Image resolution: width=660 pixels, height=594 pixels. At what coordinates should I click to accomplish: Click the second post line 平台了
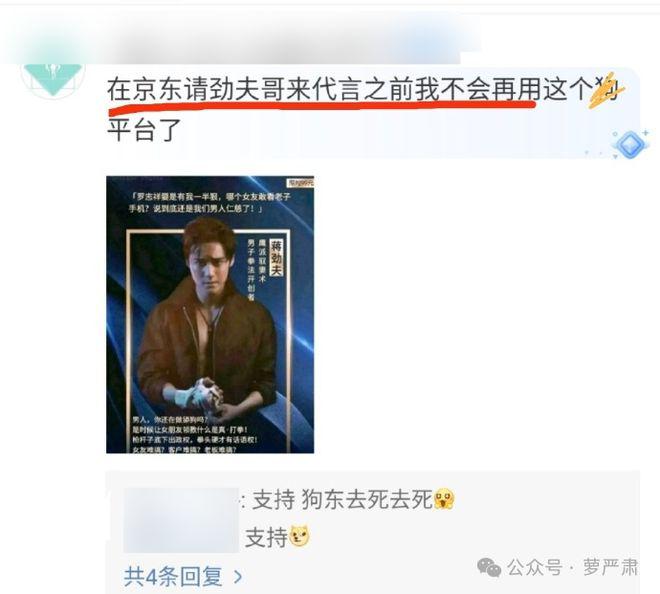point(144,129)
